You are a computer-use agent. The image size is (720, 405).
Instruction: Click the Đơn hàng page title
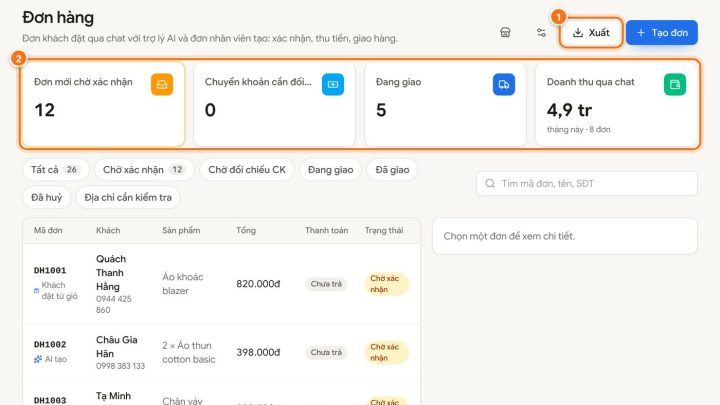coord(58,17)
